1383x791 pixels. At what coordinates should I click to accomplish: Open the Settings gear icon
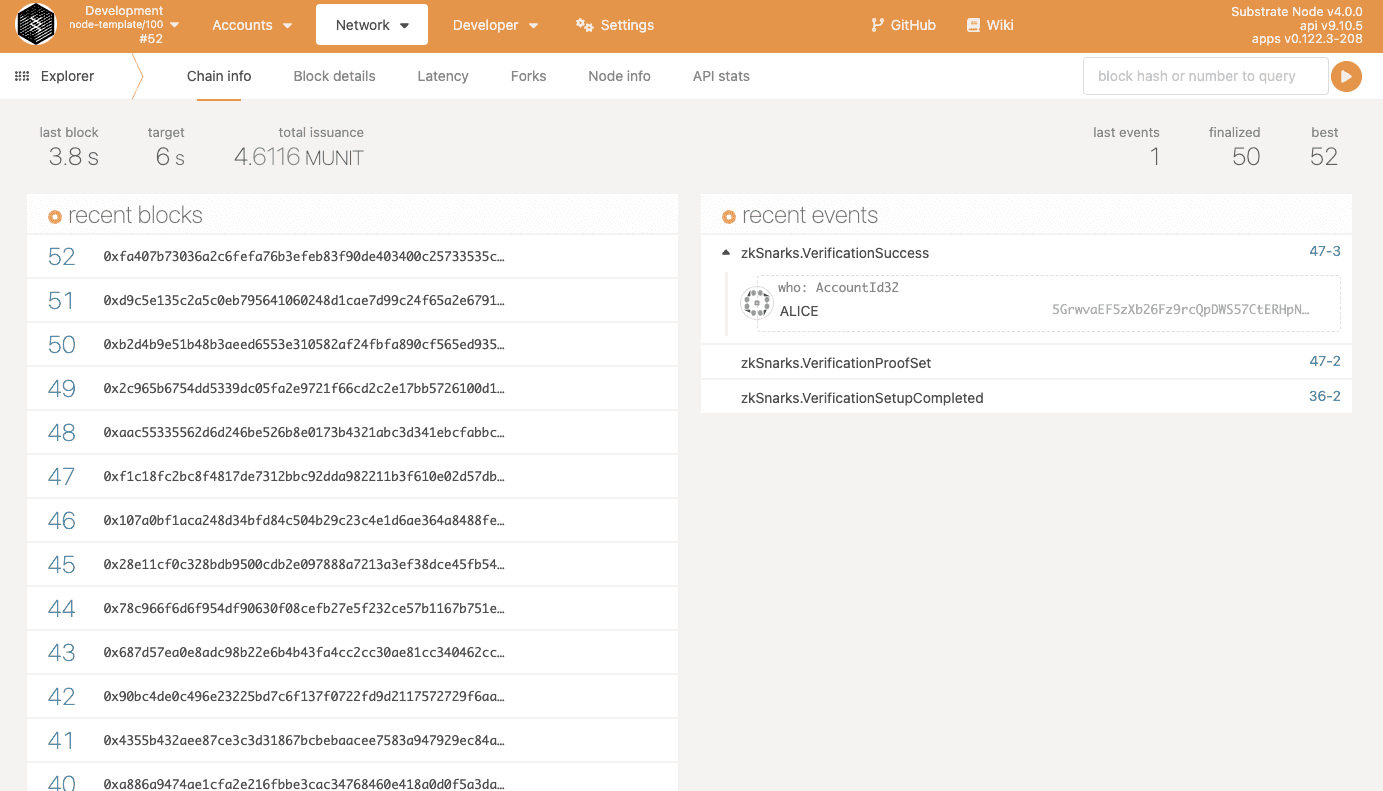tap(584, 26)
